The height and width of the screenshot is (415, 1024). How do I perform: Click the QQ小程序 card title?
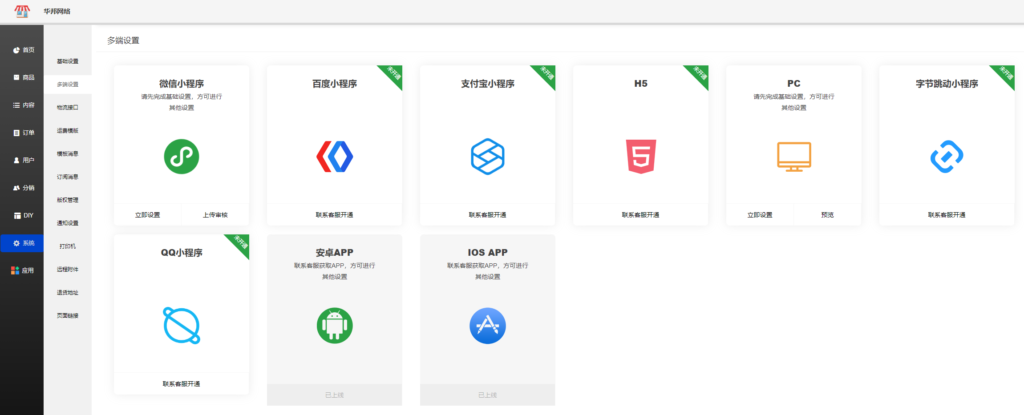[x=181, y=253]
